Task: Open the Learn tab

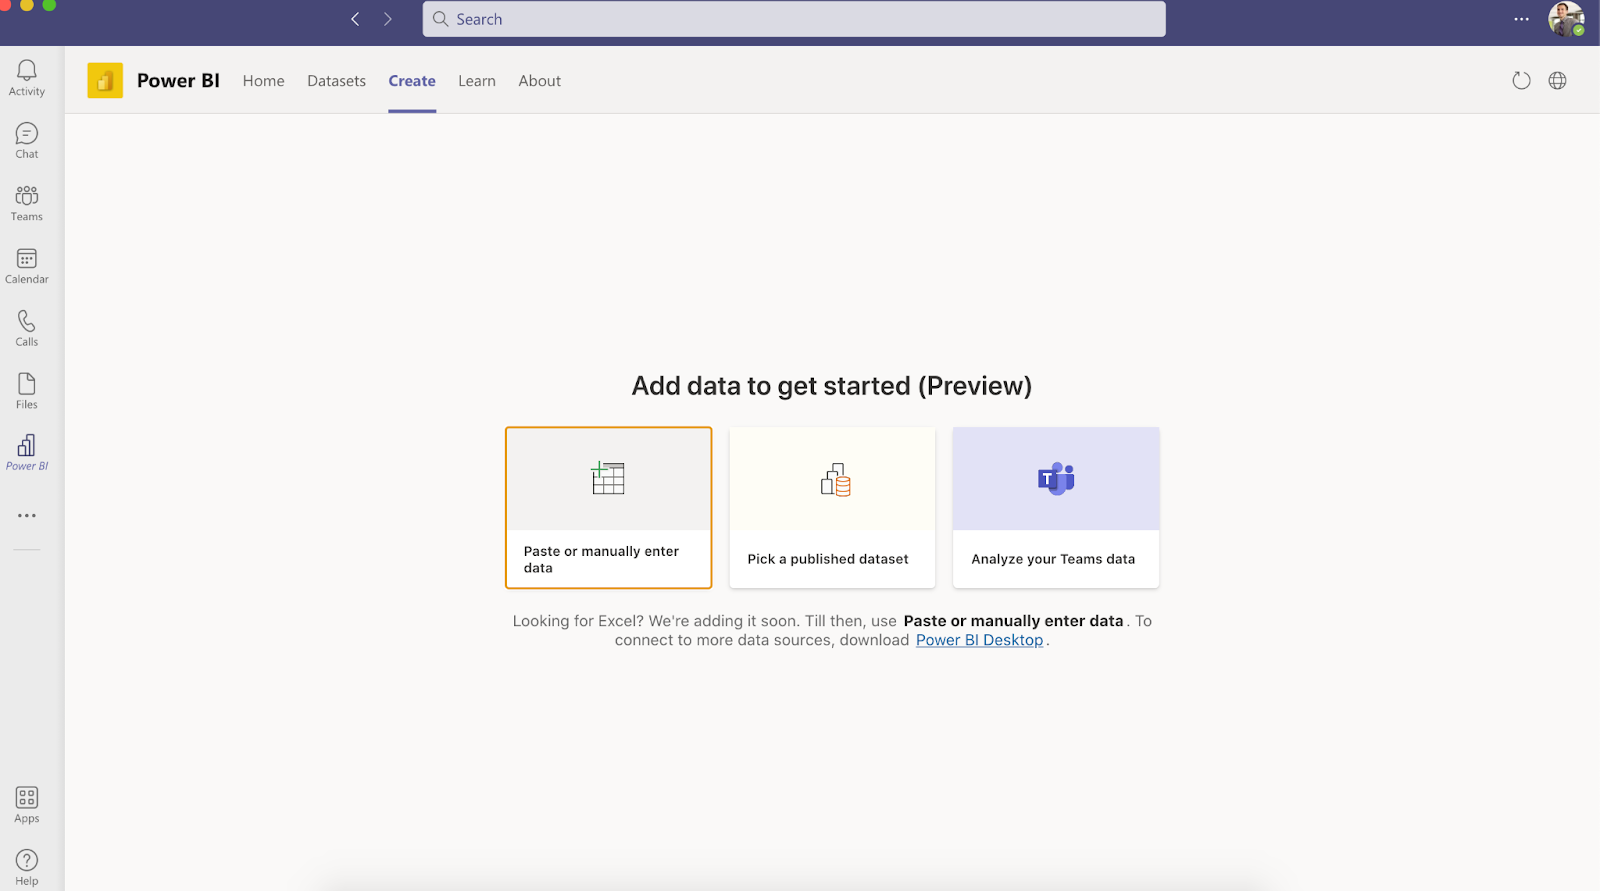Action: click(x=477, y=81)
